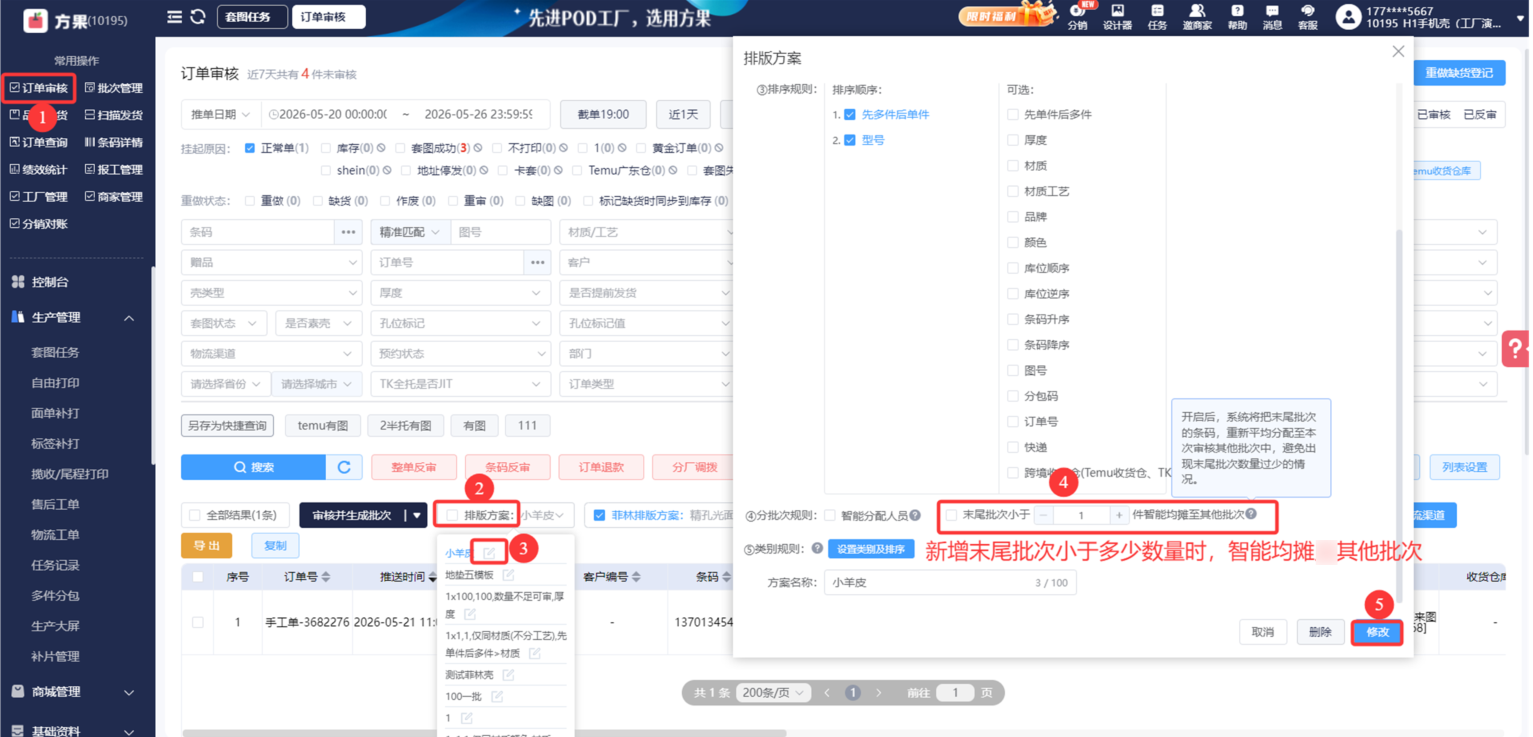
Task: Click the help icon after 件智能均摊至其他批次
Action: pyautogui.click(x=1251, y=514)
